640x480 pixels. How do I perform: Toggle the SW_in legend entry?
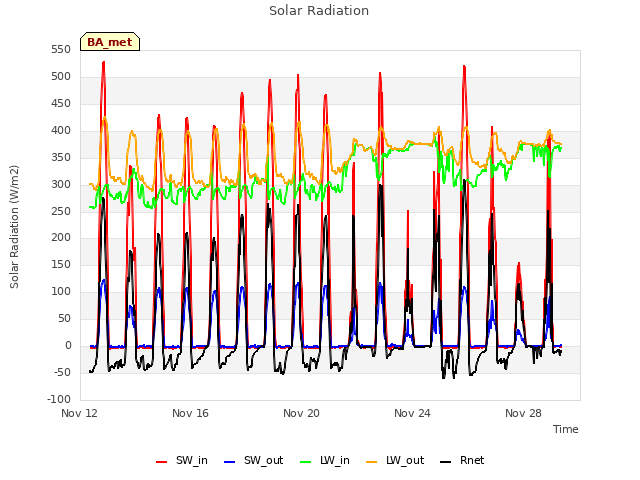(x=182, y=461)
